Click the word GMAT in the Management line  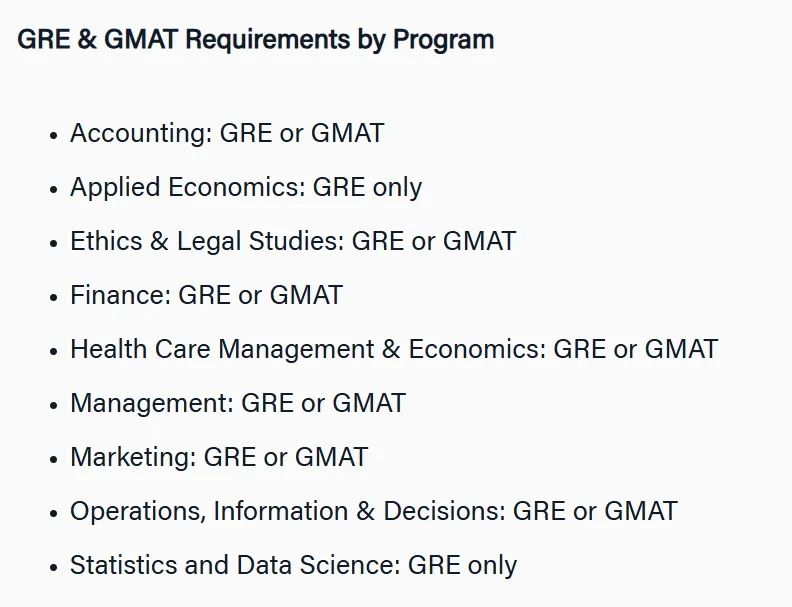[369, 403]
